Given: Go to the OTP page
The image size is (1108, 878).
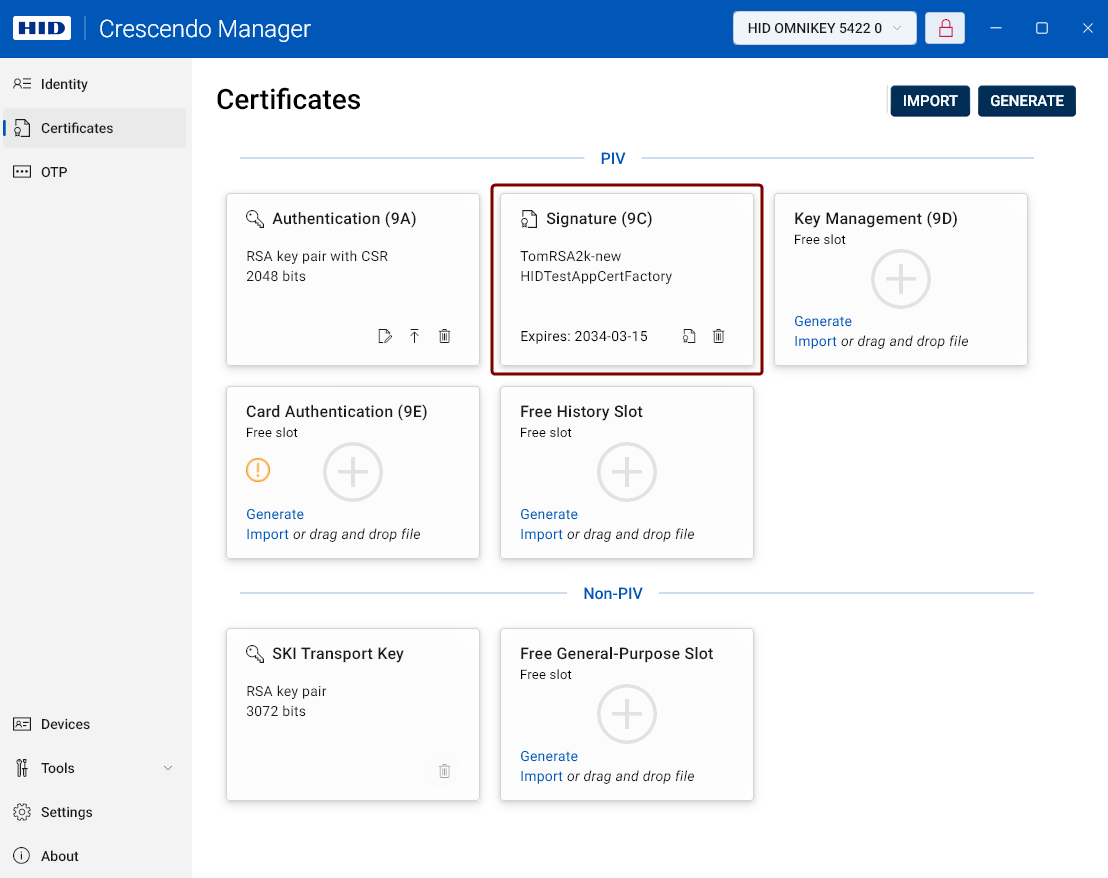Looking at the screenshot, I should (95, 172).
